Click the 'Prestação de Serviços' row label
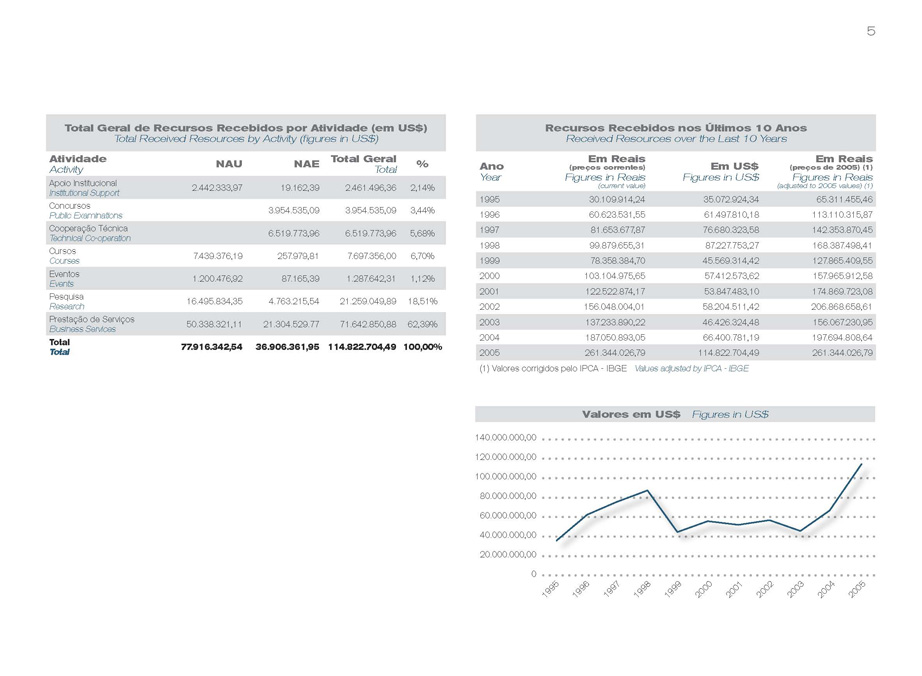This screenshot has width=922, height=676. [91, 319]
